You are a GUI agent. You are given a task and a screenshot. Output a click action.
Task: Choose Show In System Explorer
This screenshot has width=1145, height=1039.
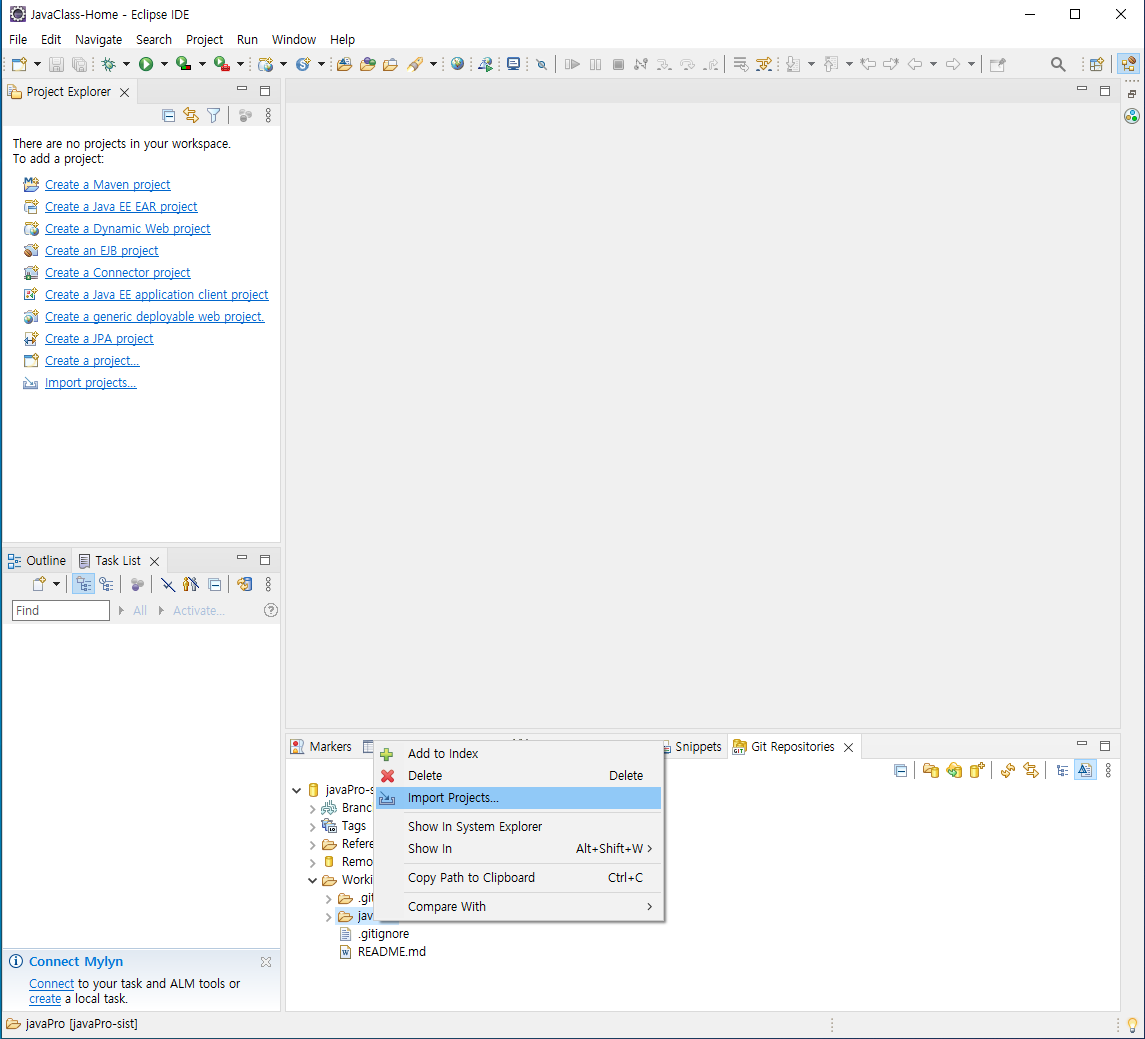click(518, 827)
